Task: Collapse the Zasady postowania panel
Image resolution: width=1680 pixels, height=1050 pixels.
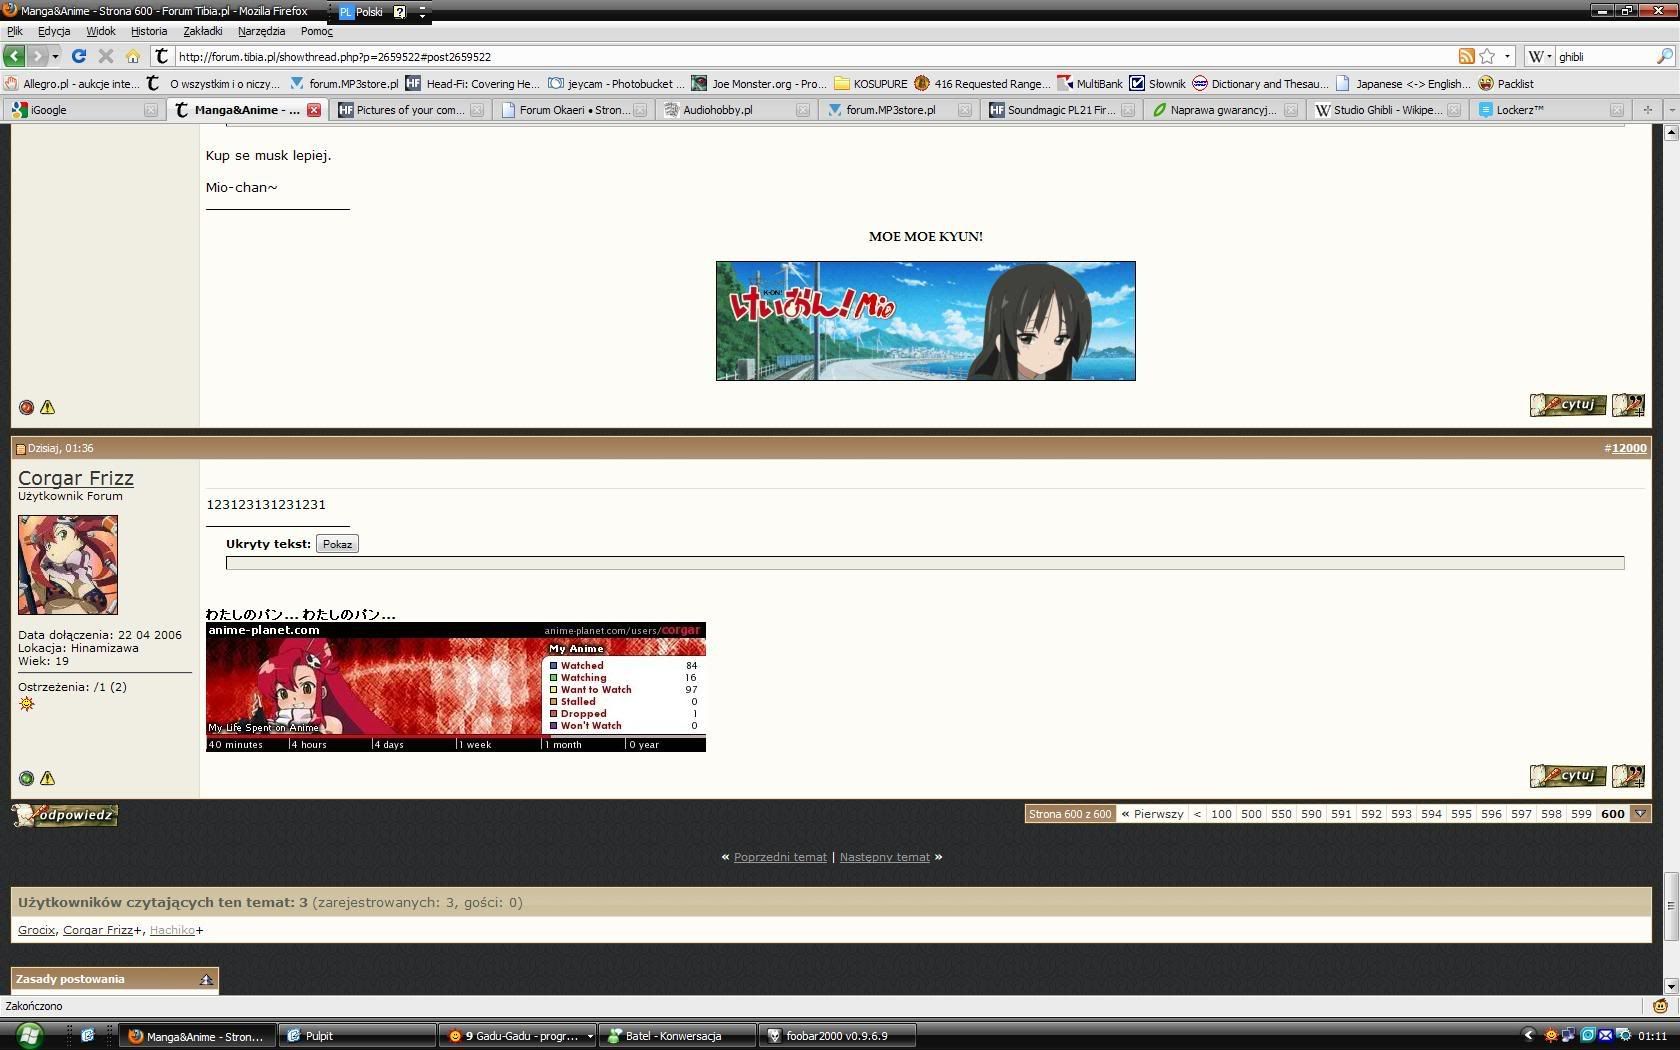Action: click(206, 979)
